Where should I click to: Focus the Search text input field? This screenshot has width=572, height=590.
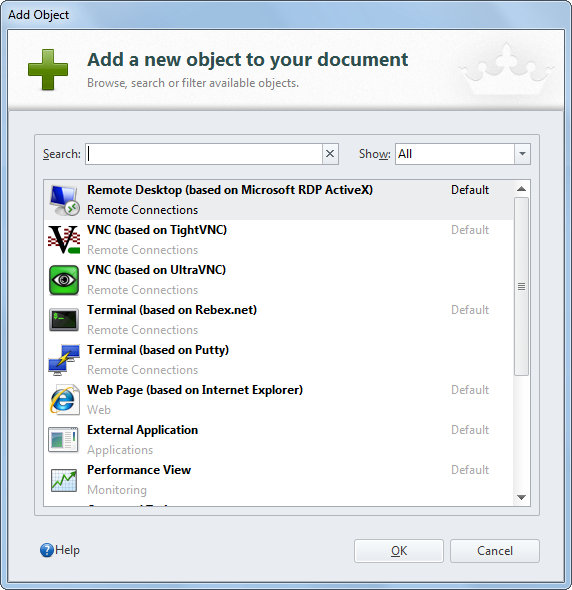[204, 154]
